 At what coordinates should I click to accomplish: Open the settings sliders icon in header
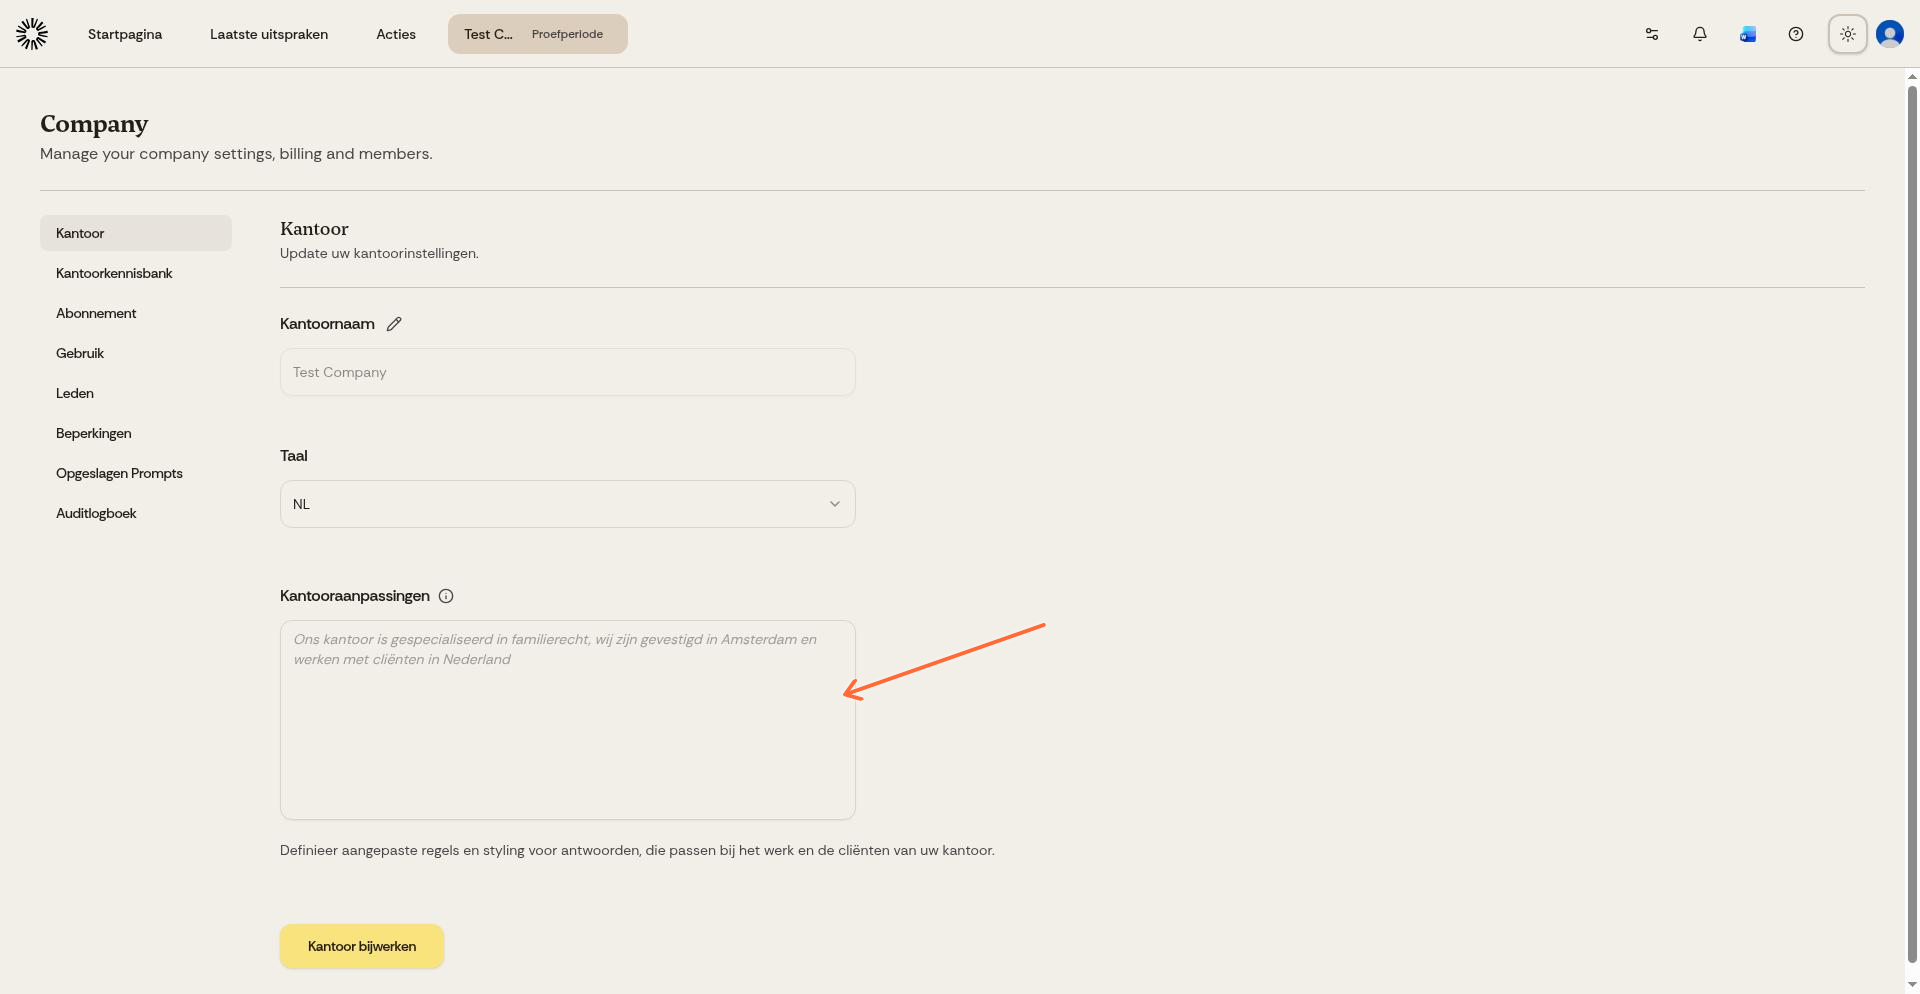pyautogui.click(x=1652, y=34)
